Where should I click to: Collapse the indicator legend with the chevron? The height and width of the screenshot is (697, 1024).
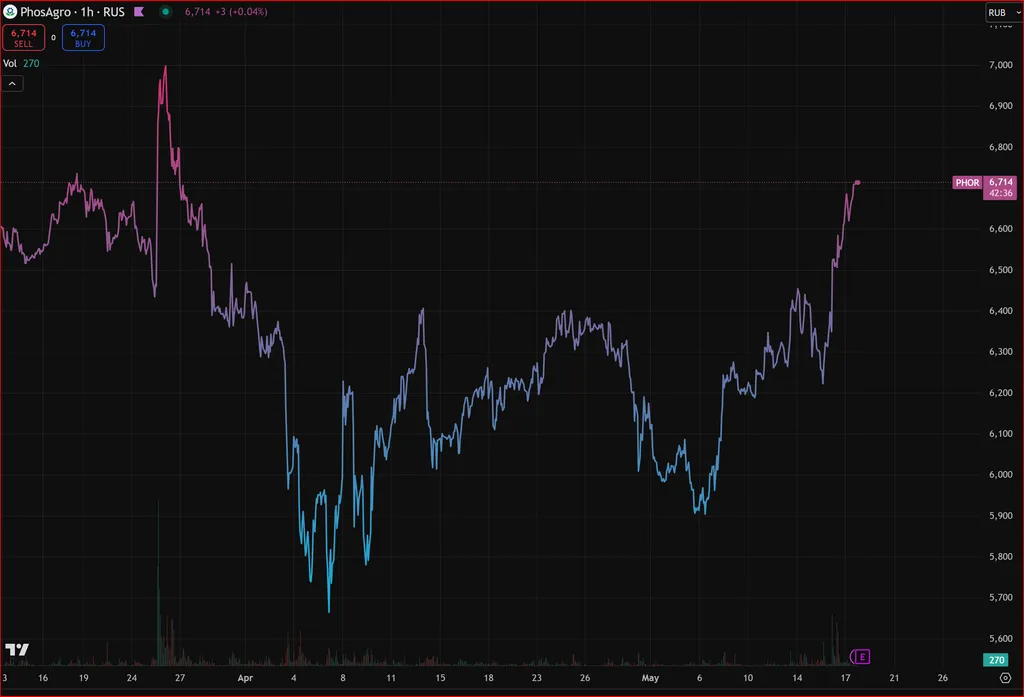click(x=12, y=84)
